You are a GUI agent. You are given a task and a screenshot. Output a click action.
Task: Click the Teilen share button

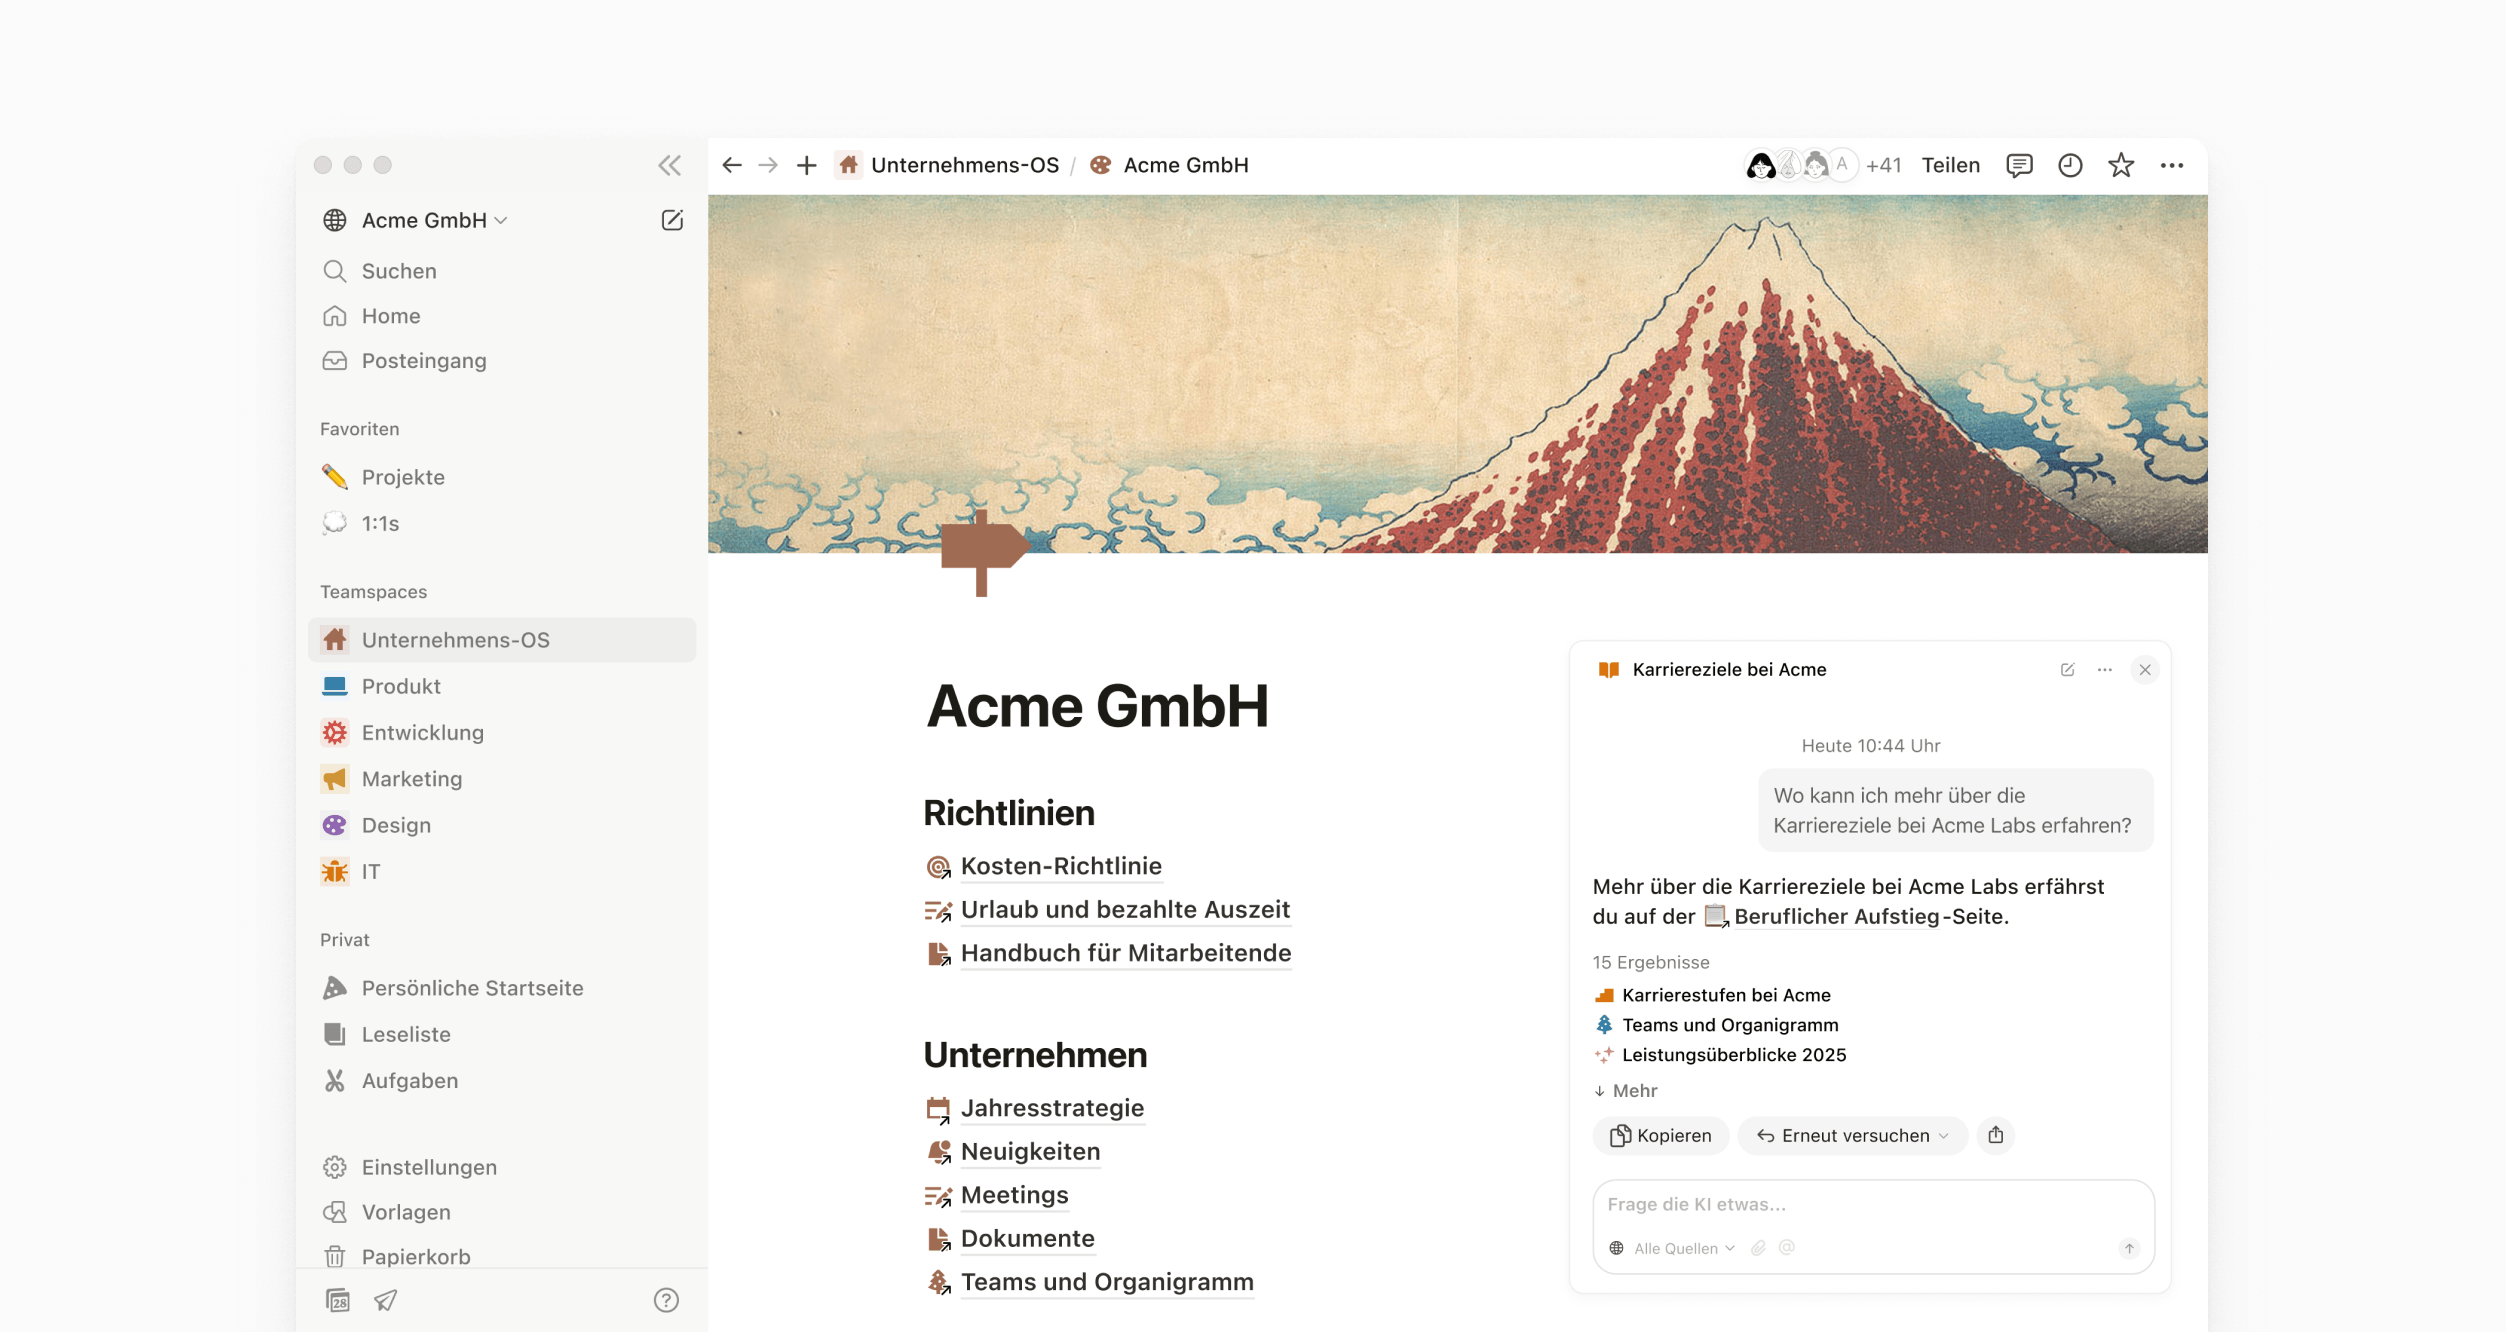(x=1950, y=165)
